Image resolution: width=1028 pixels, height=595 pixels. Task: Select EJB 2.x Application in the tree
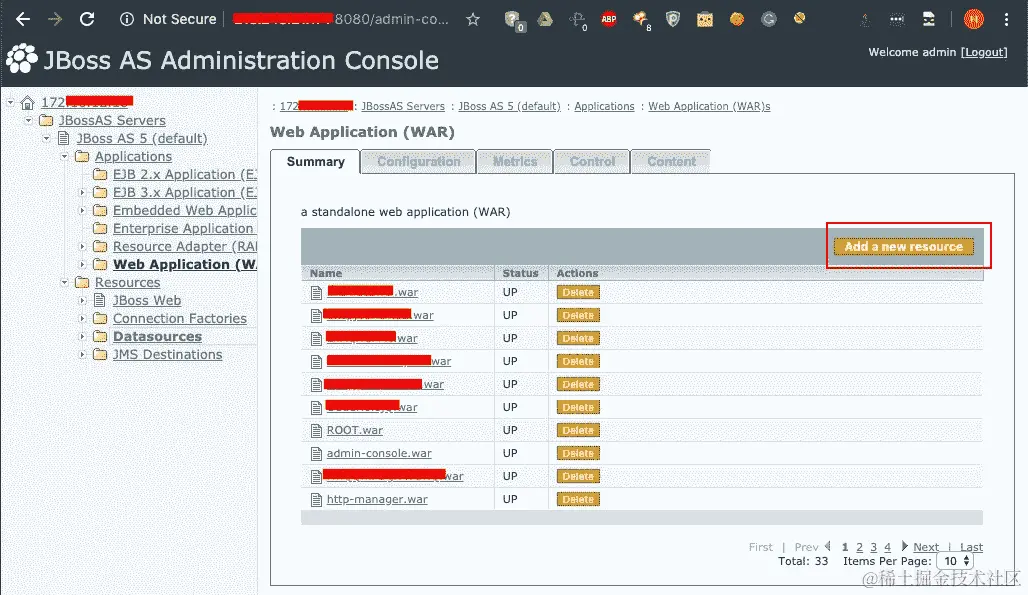184,175
